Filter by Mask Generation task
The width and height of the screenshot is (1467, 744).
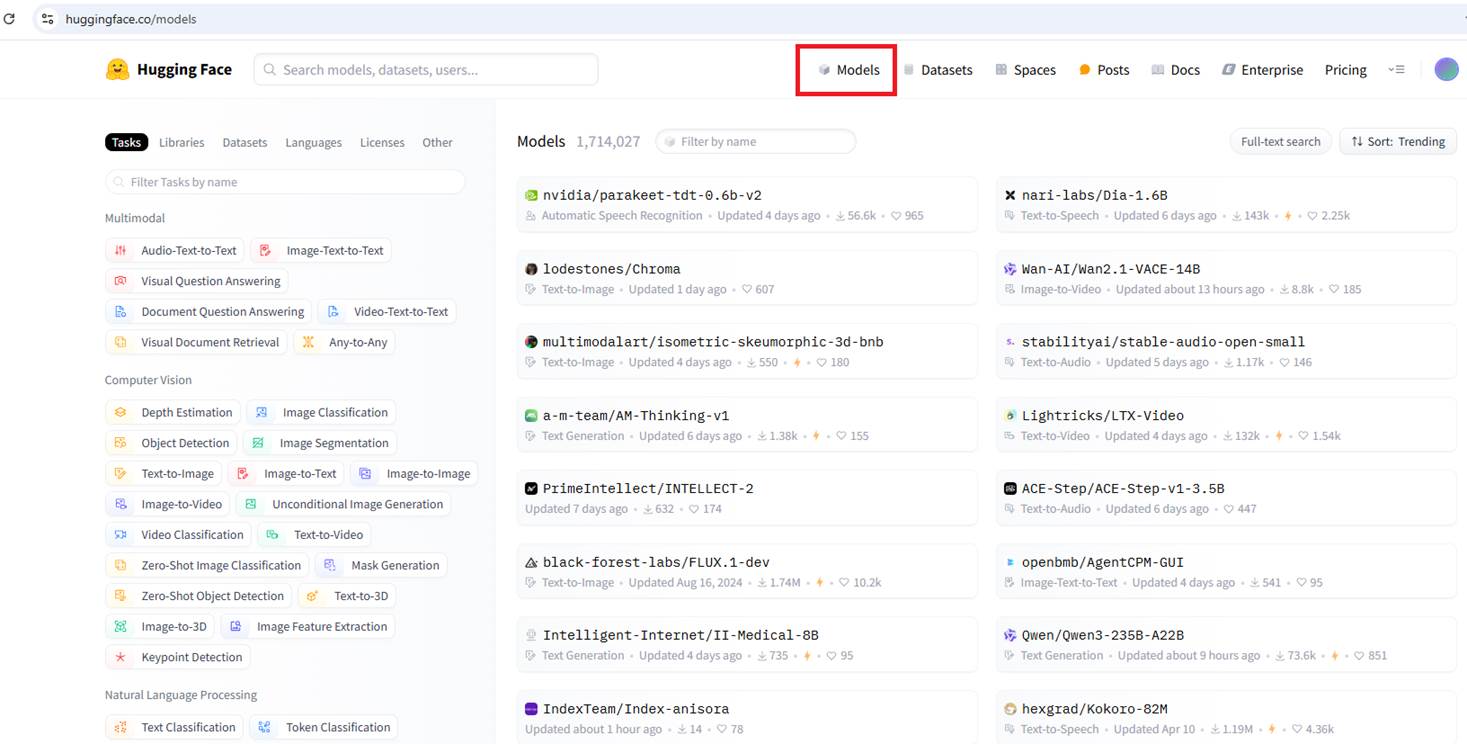point(381,565)
